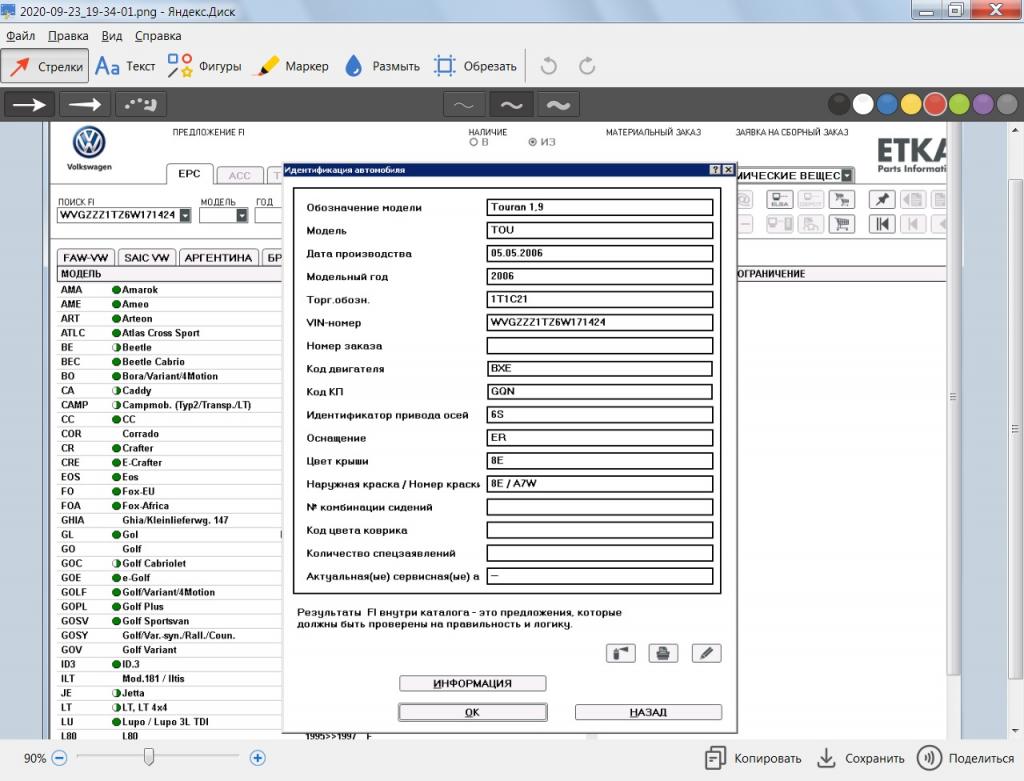The height and width of the screenshot is (781, 1024).
Task: Click the НАЗАД button
Action: [648, 712]
